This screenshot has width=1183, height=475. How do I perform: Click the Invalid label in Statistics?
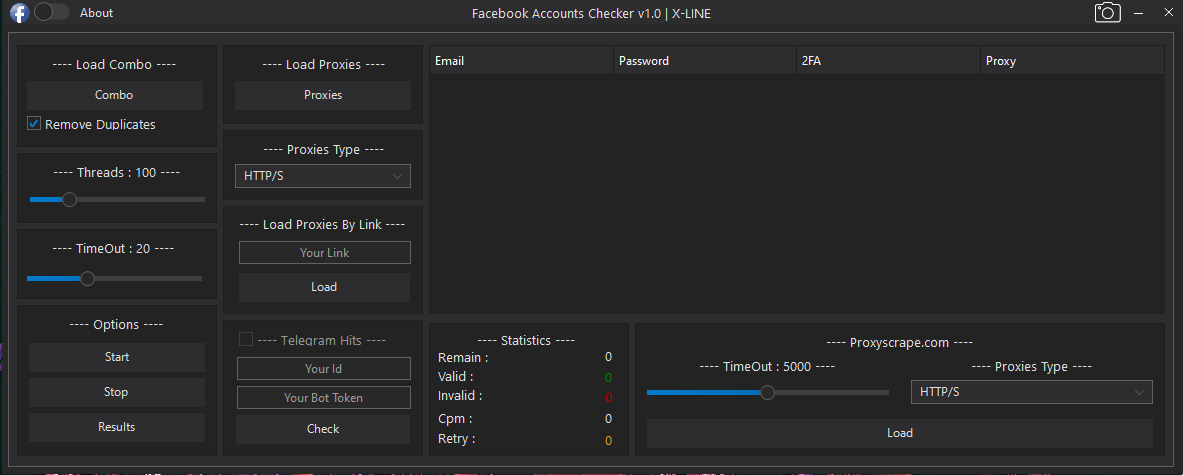459,395
